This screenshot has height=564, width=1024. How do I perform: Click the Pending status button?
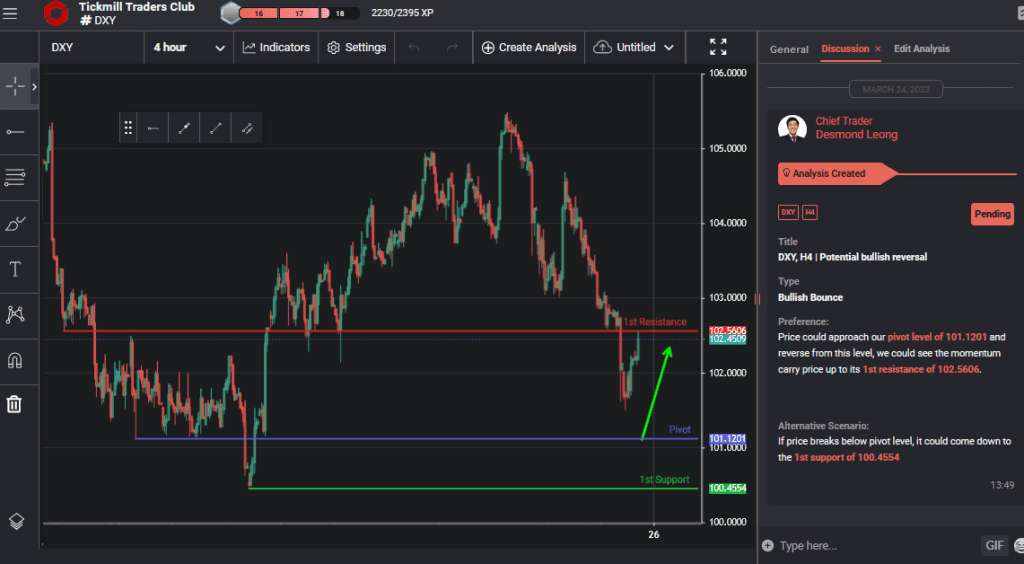[992, 214]
